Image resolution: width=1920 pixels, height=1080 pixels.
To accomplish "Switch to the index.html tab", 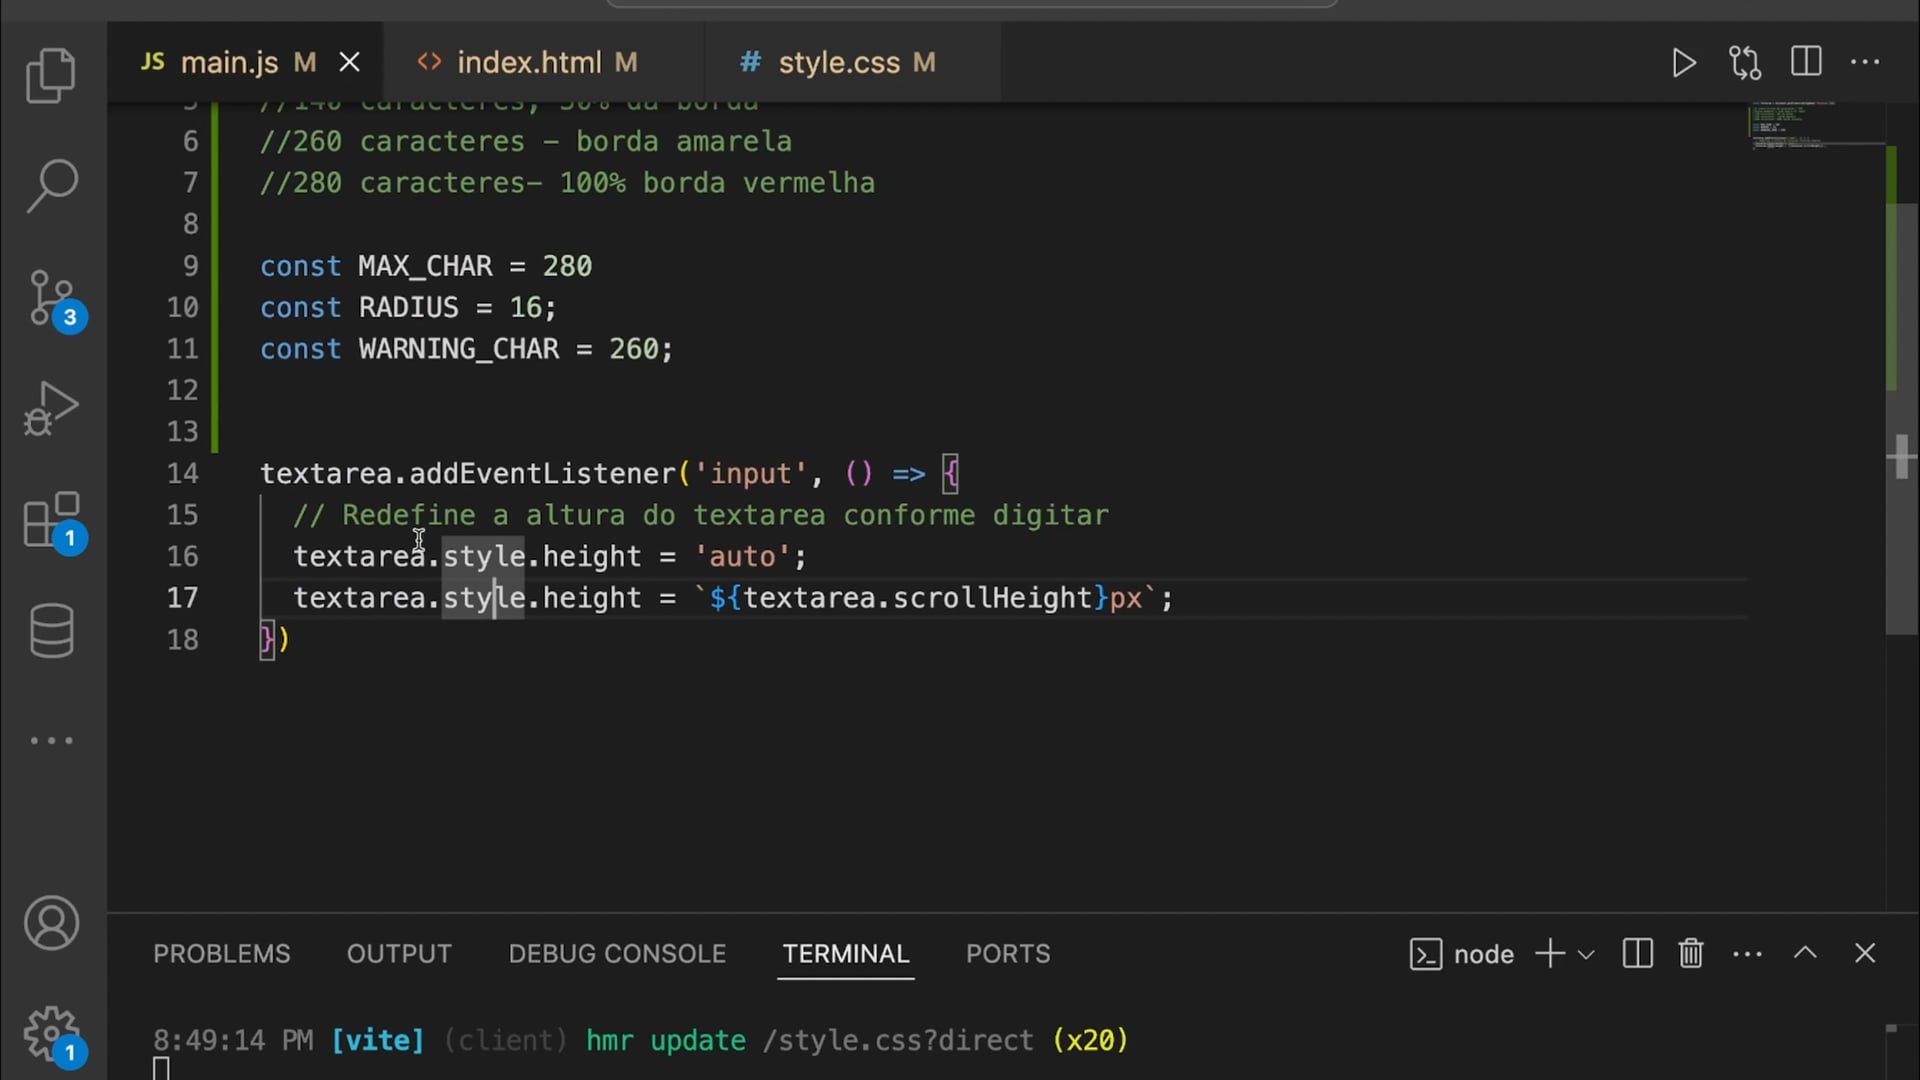I will [529, 63].
